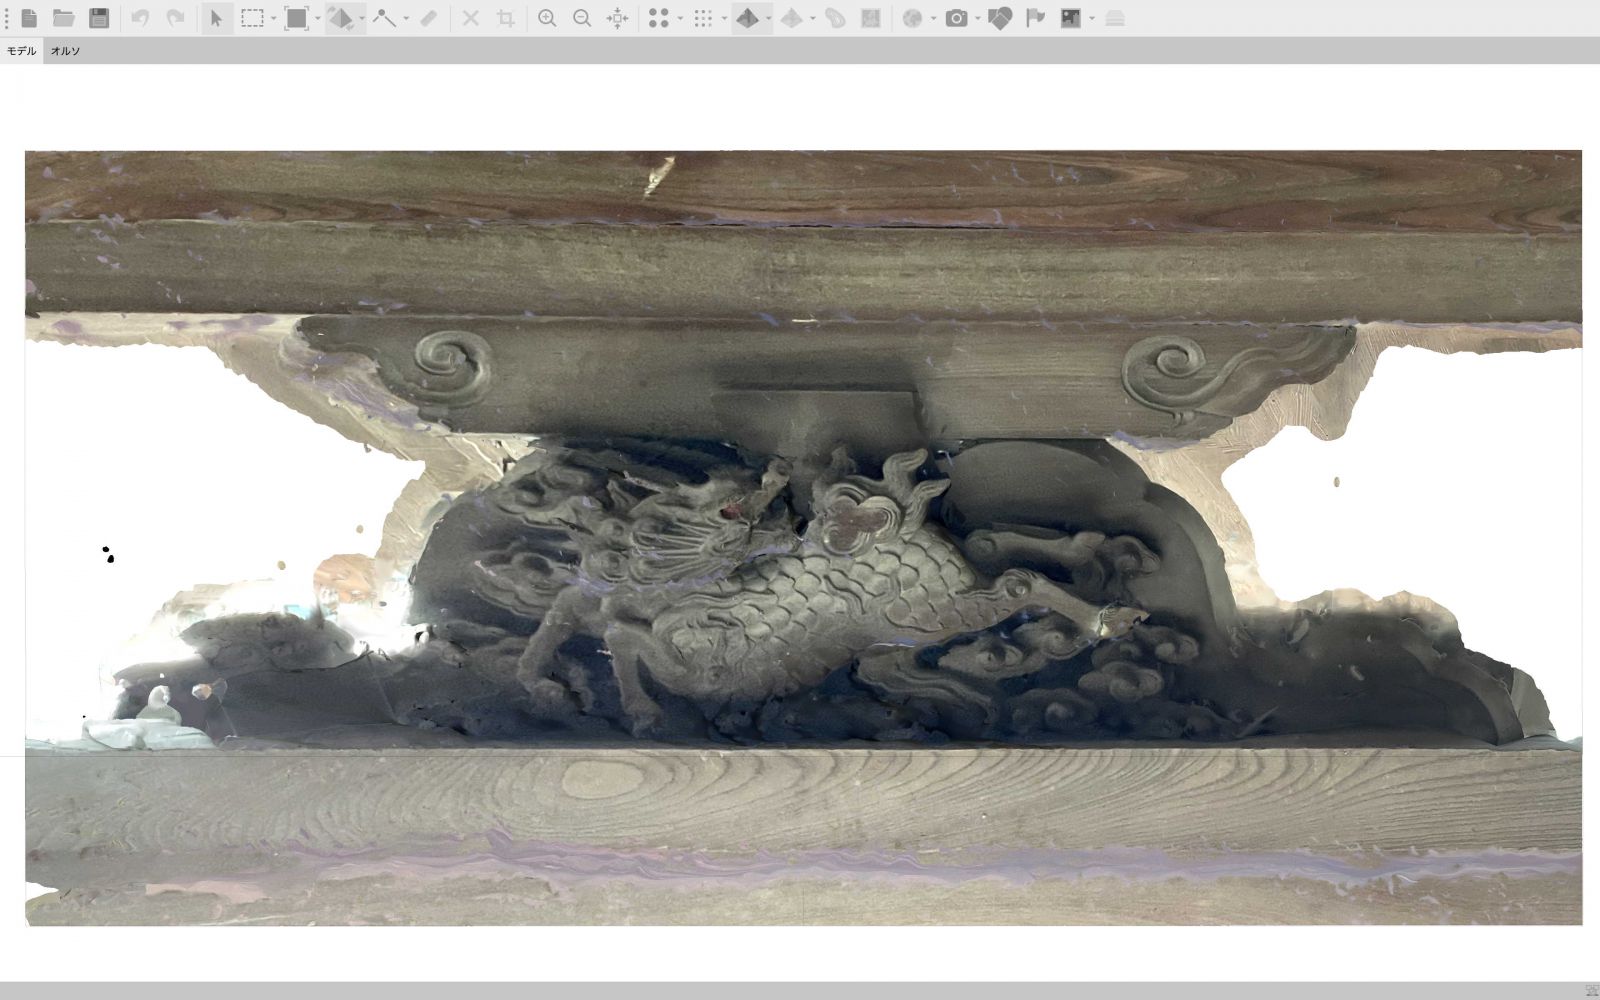Click the Undo arrow icon
Image resolution: width=1600 pixels, height=1000 pixels.
tap(140, 18)
